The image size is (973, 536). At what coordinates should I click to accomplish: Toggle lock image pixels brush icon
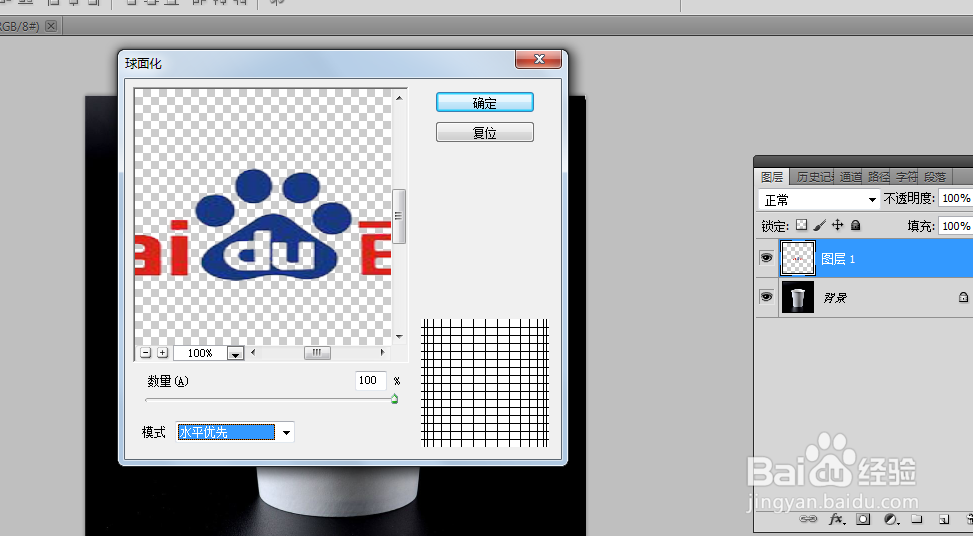819,225
